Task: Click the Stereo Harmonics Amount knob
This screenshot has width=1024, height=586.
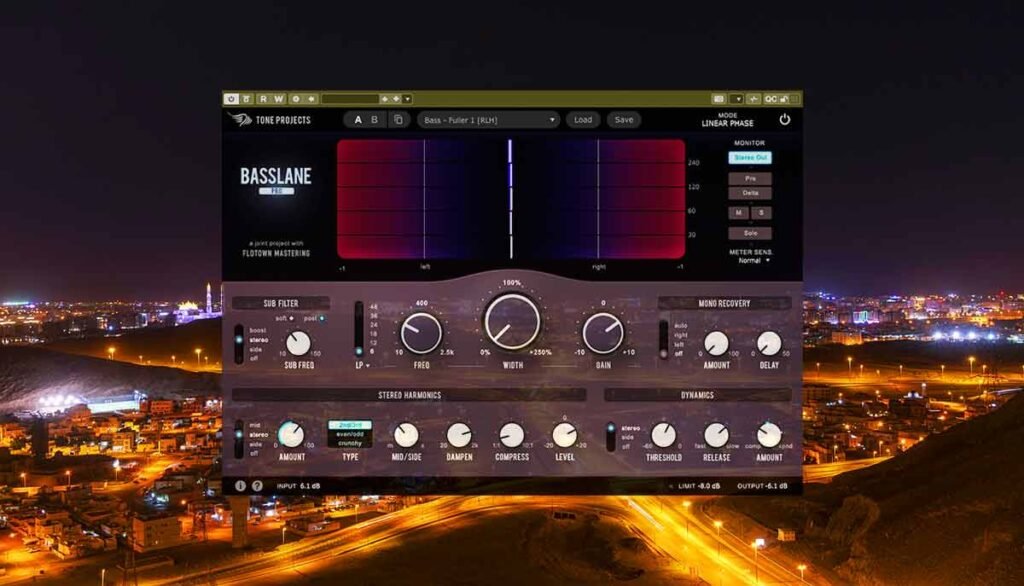Action: [291, 434]
